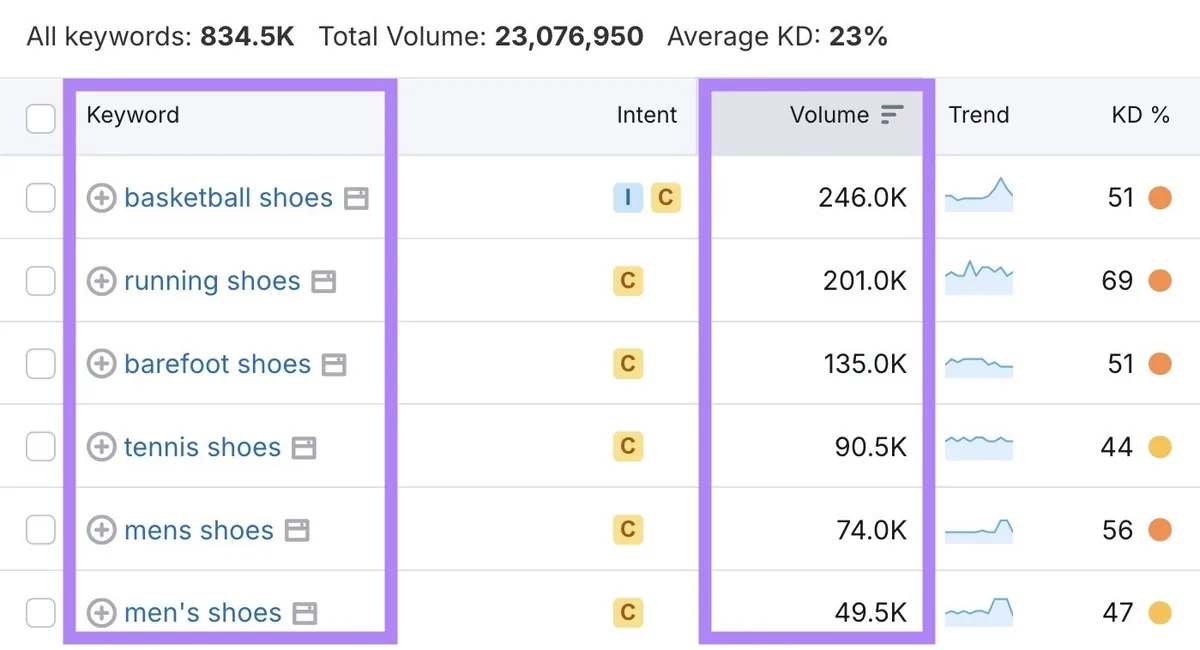View trend sparkline for barefoot shoes

point(979,365)
